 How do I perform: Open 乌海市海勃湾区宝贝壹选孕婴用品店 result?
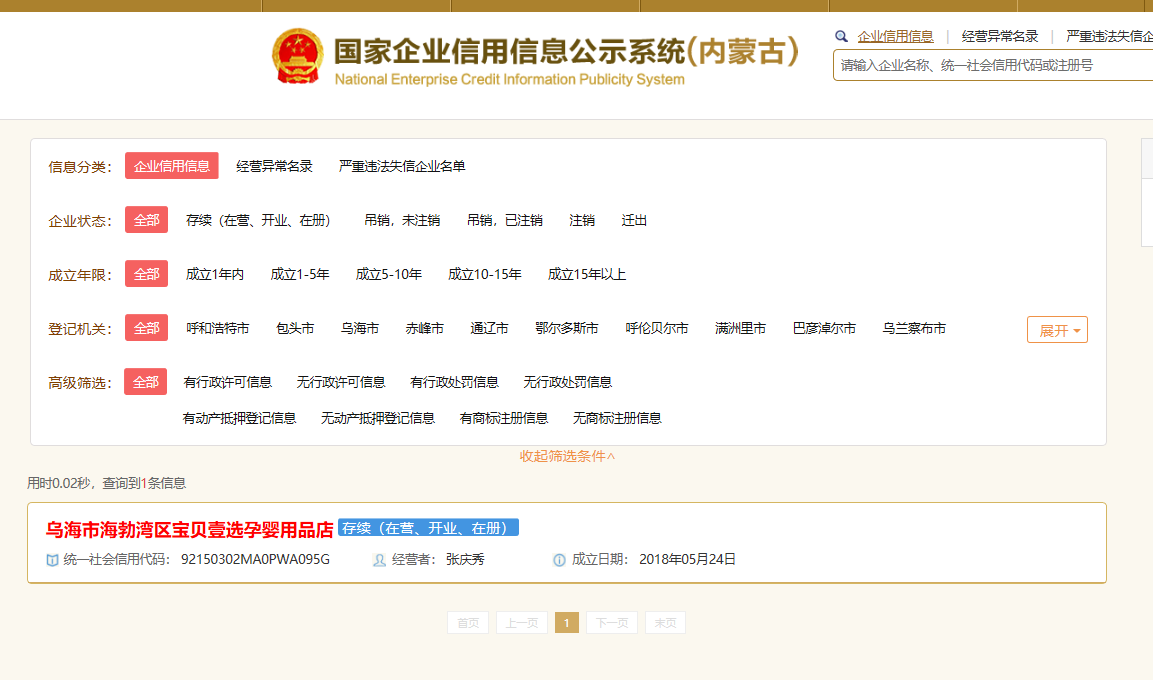click(x=190, y=529)
